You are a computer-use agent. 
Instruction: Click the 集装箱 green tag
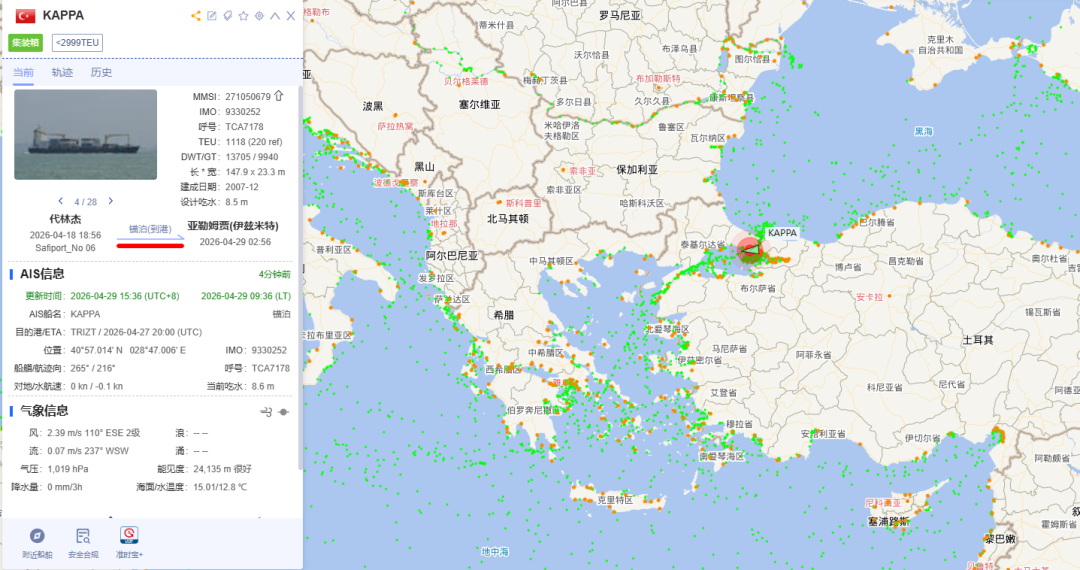pos(25,43)
